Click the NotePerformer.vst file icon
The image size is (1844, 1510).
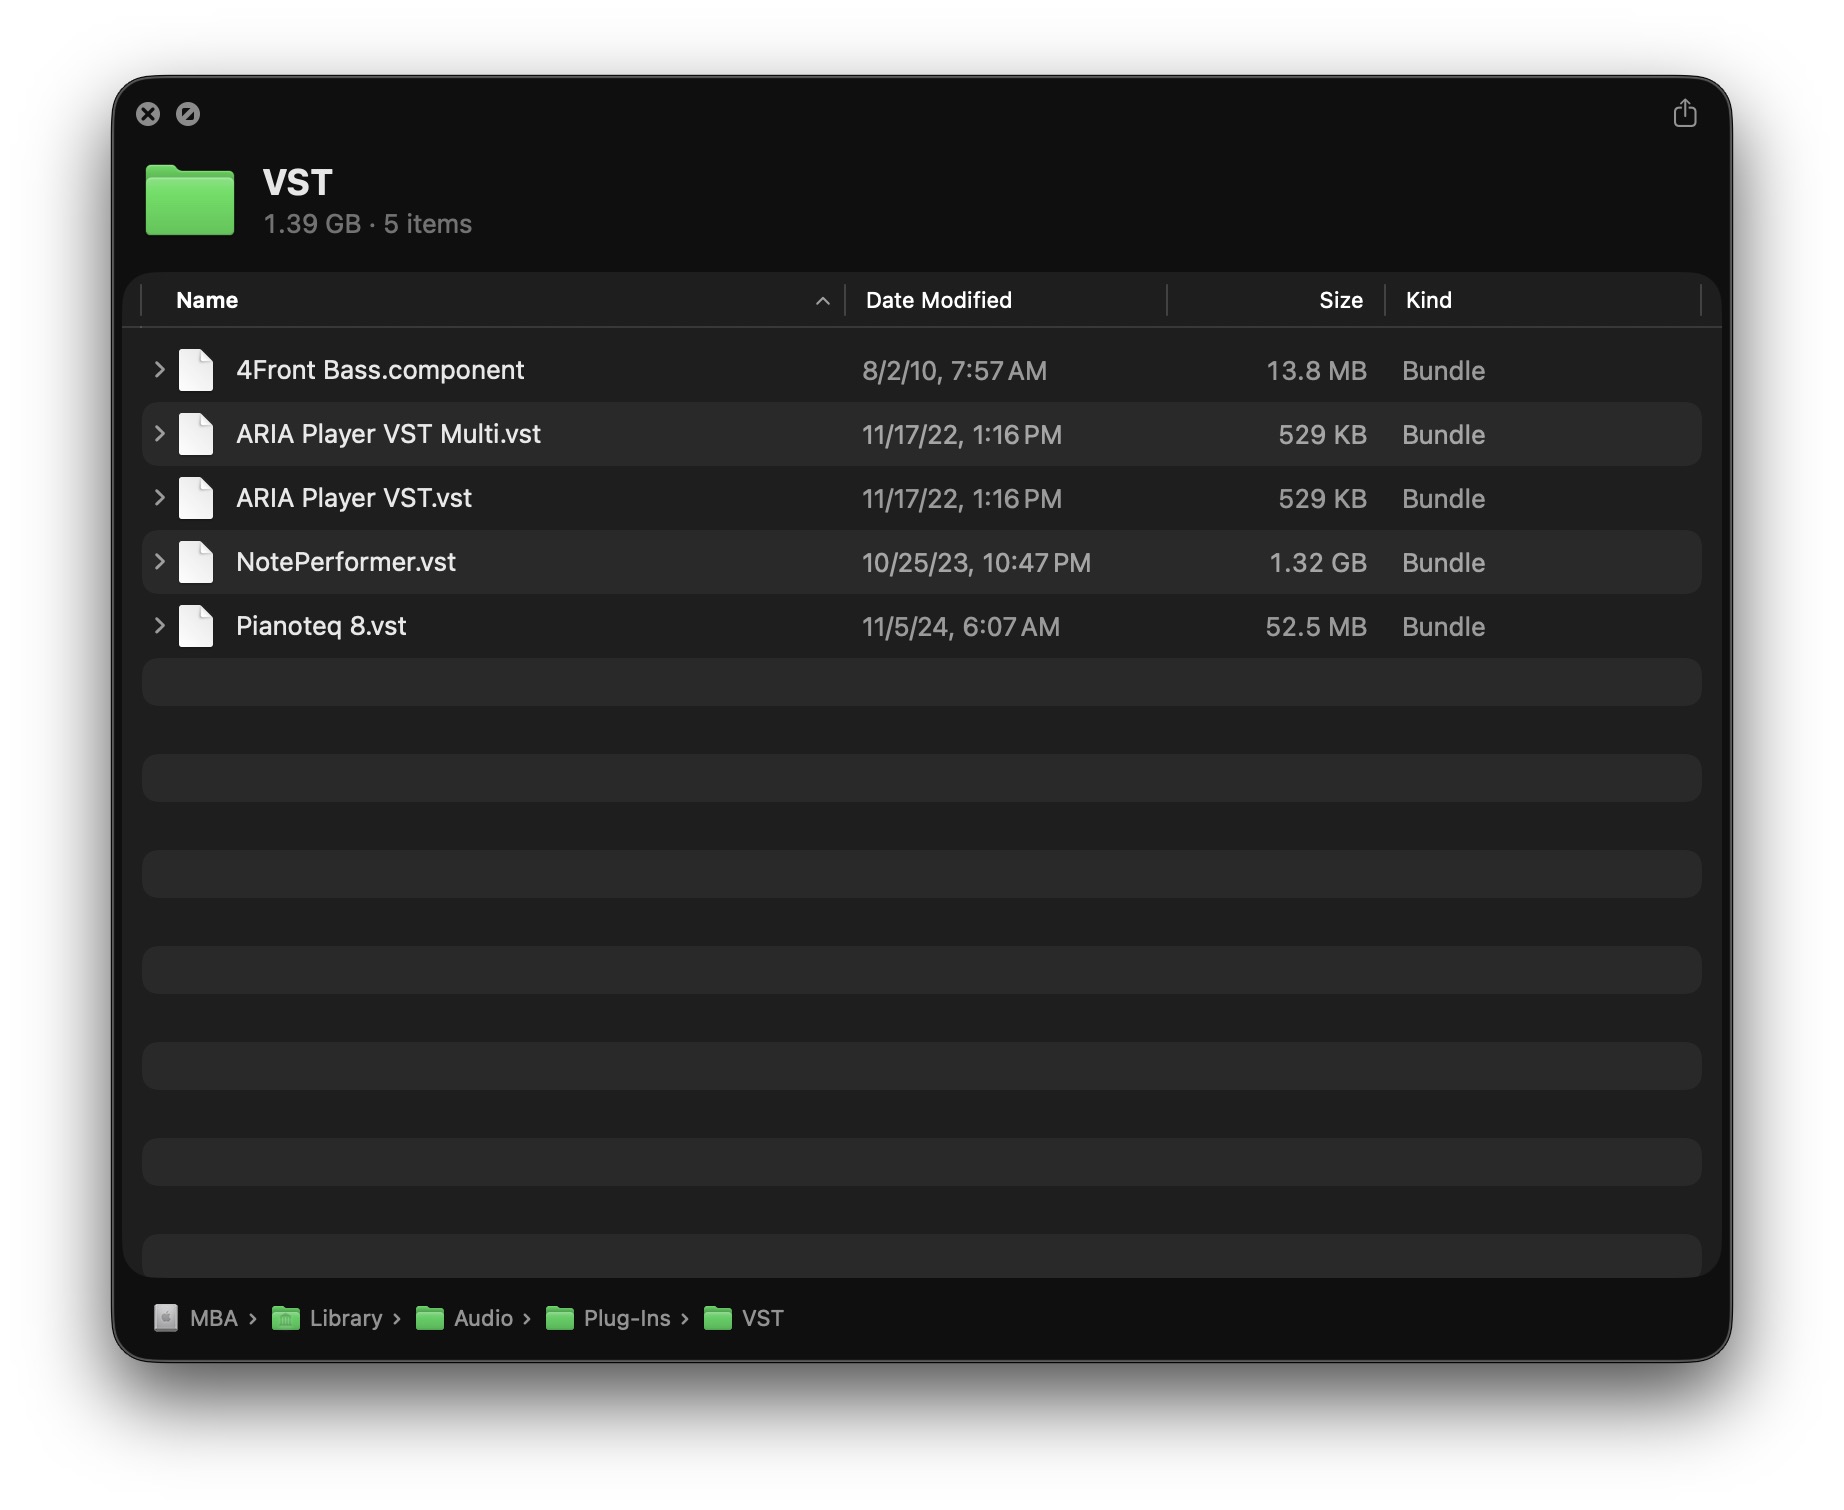point(196,563)
